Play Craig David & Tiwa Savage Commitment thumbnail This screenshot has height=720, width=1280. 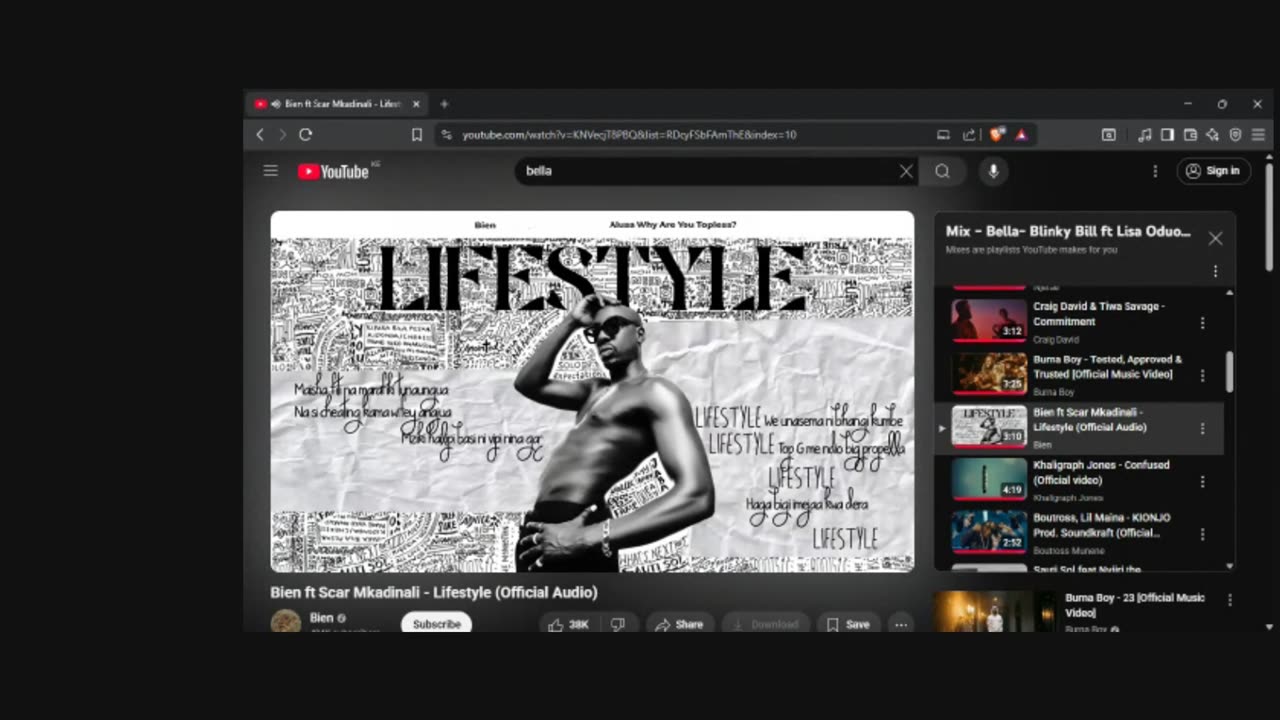[x=989, y=320]
